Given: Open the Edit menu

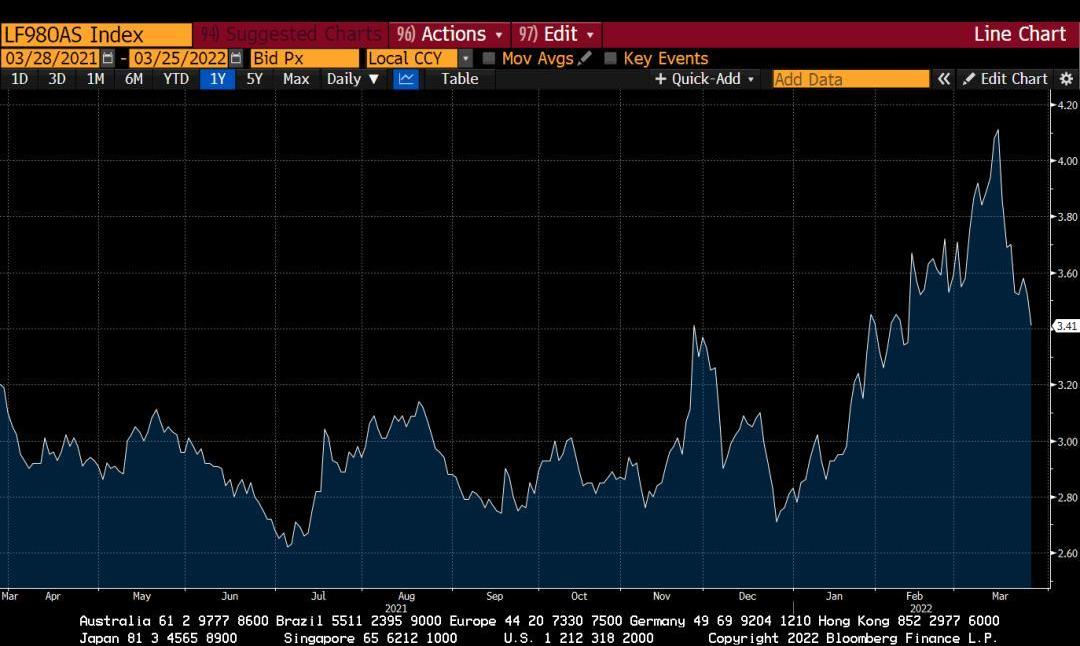Looking at the screenshot, I should [x=557, y=34].
